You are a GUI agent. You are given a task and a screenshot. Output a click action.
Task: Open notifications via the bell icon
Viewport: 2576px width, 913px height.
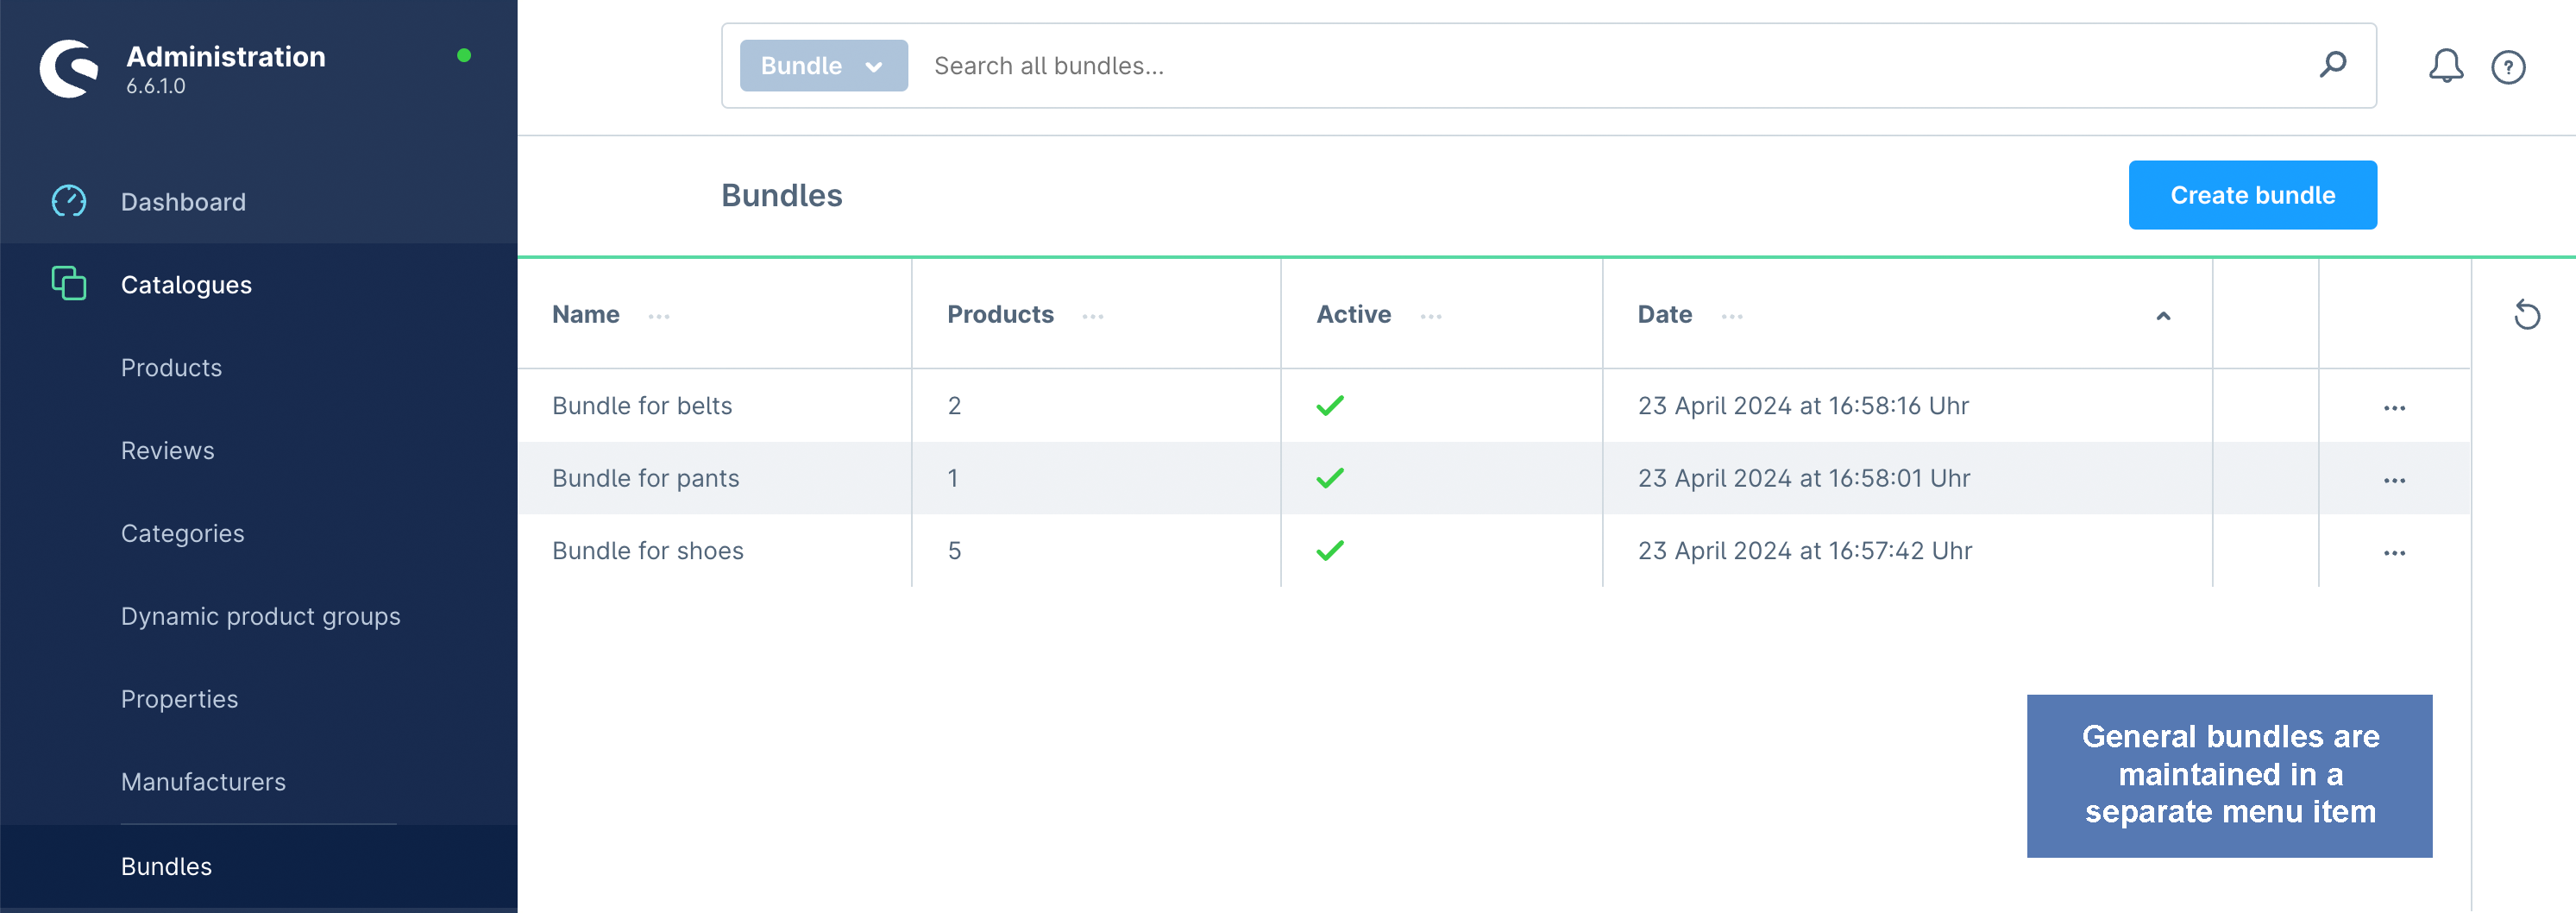(2446, 66)
